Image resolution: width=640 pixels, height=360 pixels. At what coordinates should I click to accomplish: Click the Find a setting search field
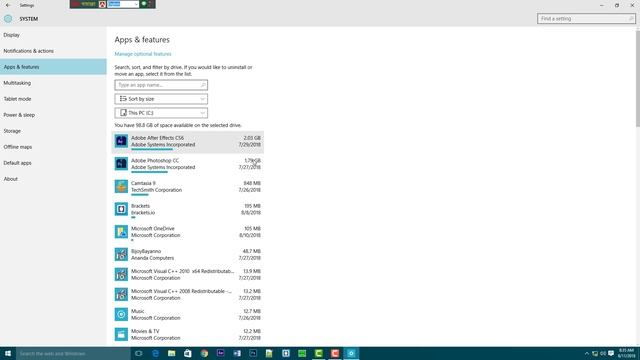pos(586,18)
